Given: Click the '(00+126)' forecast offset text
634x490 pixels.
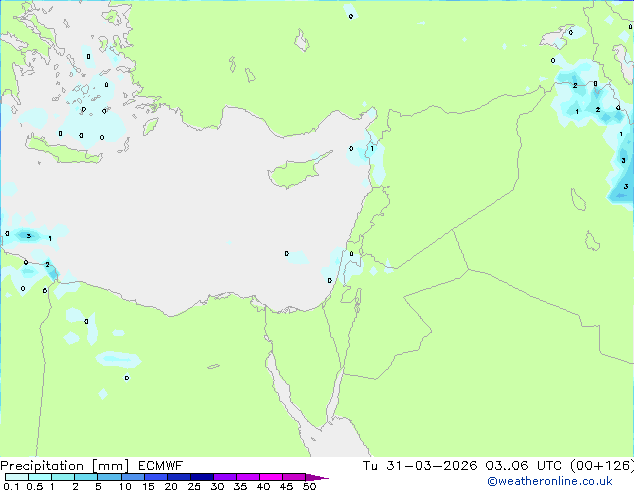Looking at the screenshot, I should point(602,466).
